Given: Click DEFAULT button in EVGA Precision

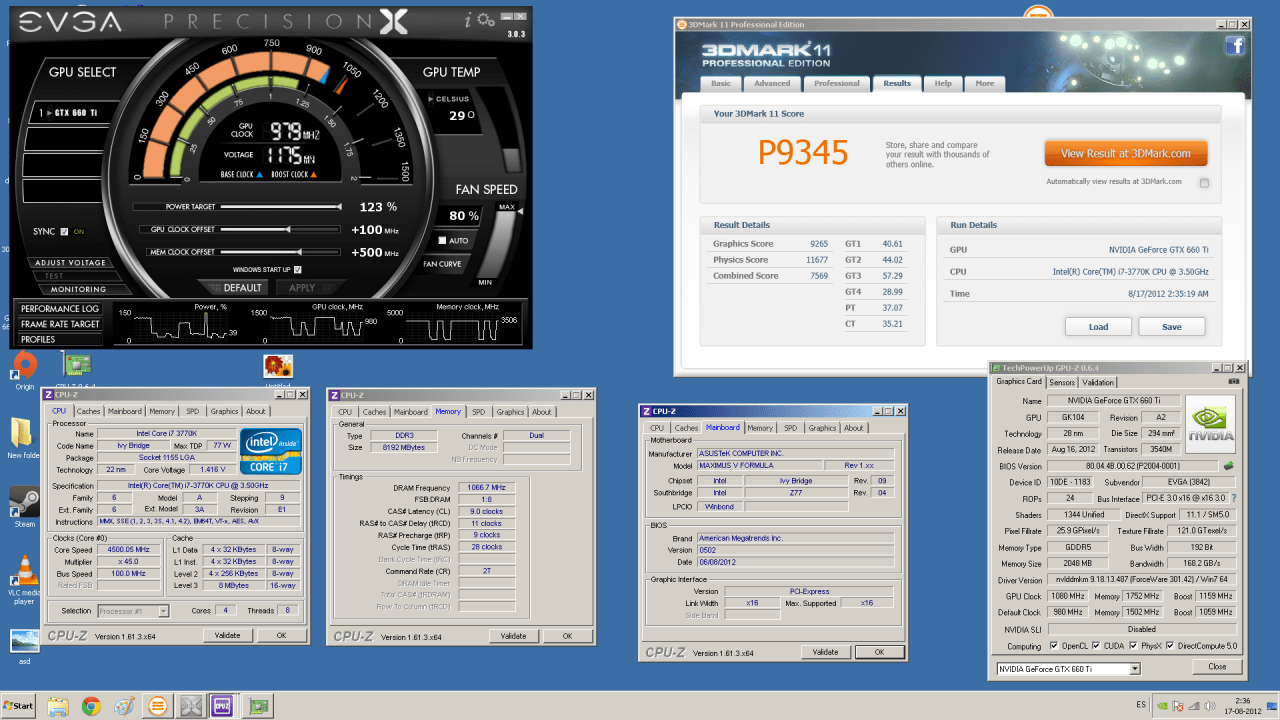Looking at the screenshot, I should click(242, 288).
